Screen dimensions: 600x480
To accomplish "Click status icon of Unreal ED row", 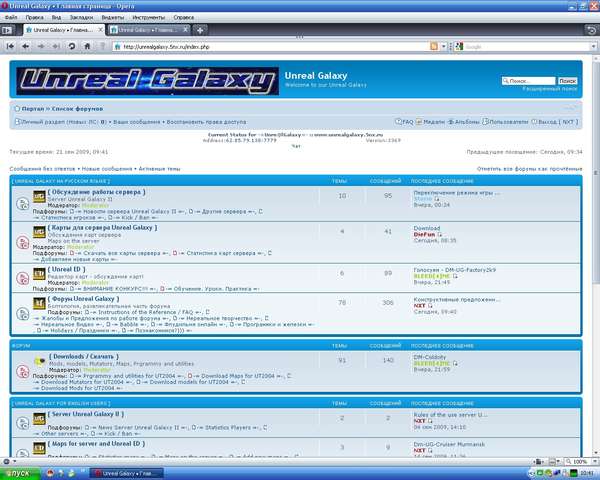I will pyautogui.click(x=23, y=278).
